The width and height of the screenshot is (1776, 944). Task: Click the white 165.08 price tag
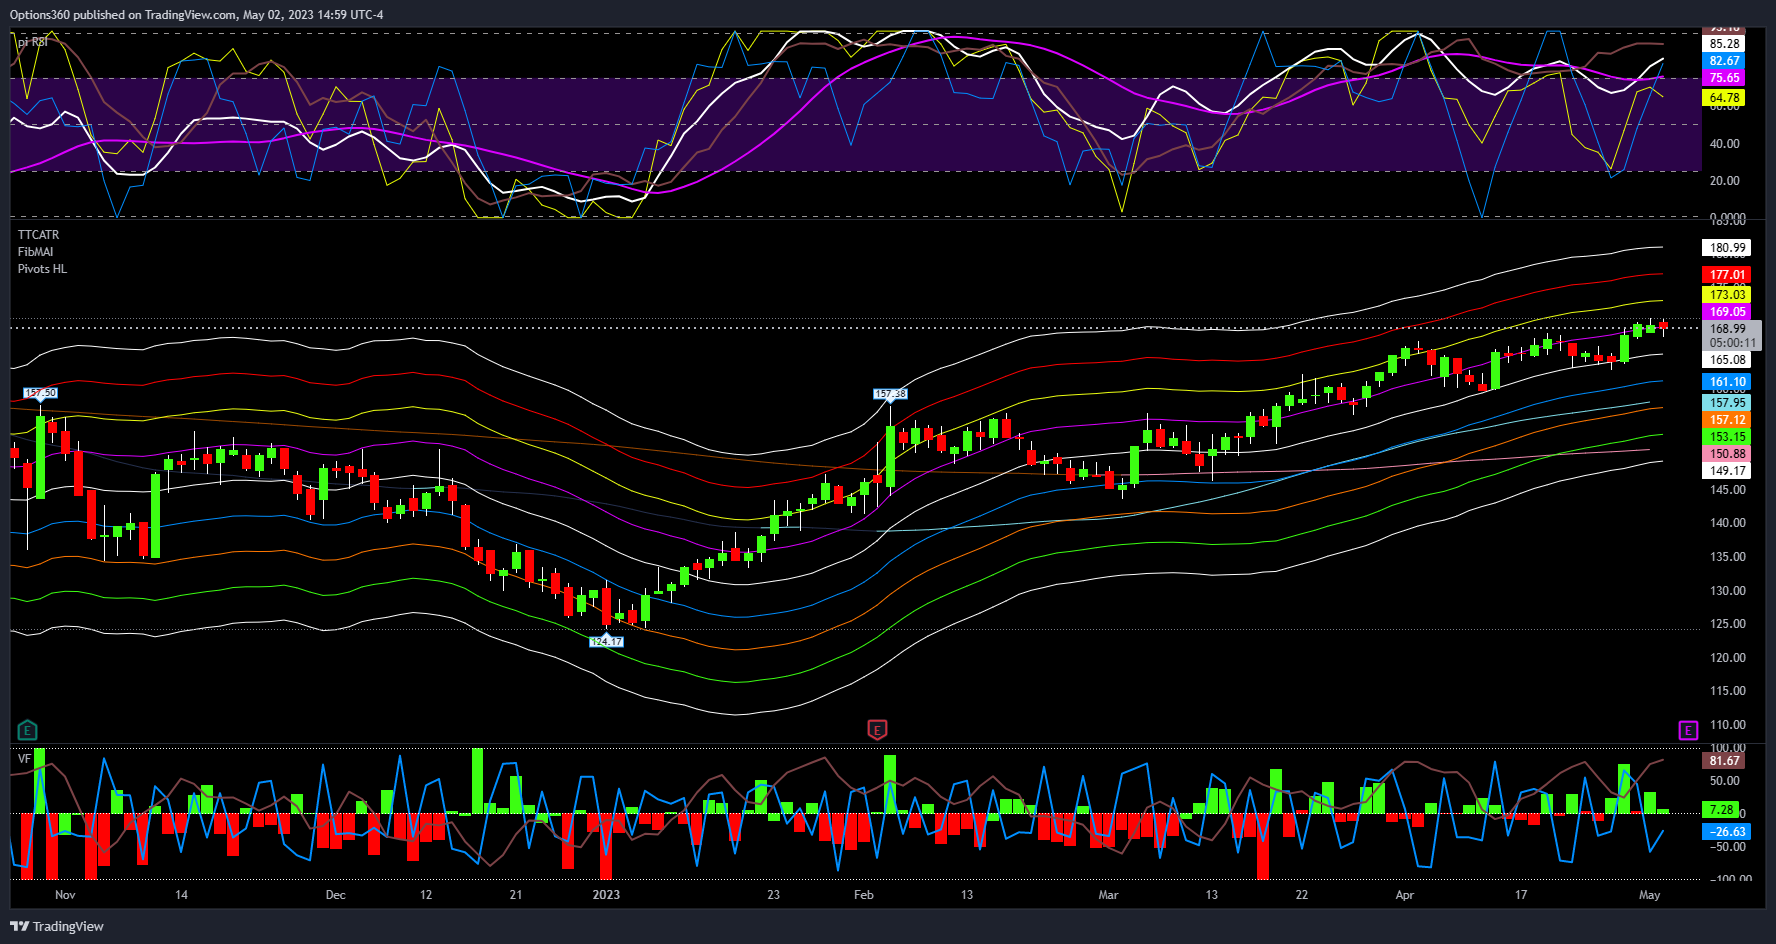point(1727,360)
